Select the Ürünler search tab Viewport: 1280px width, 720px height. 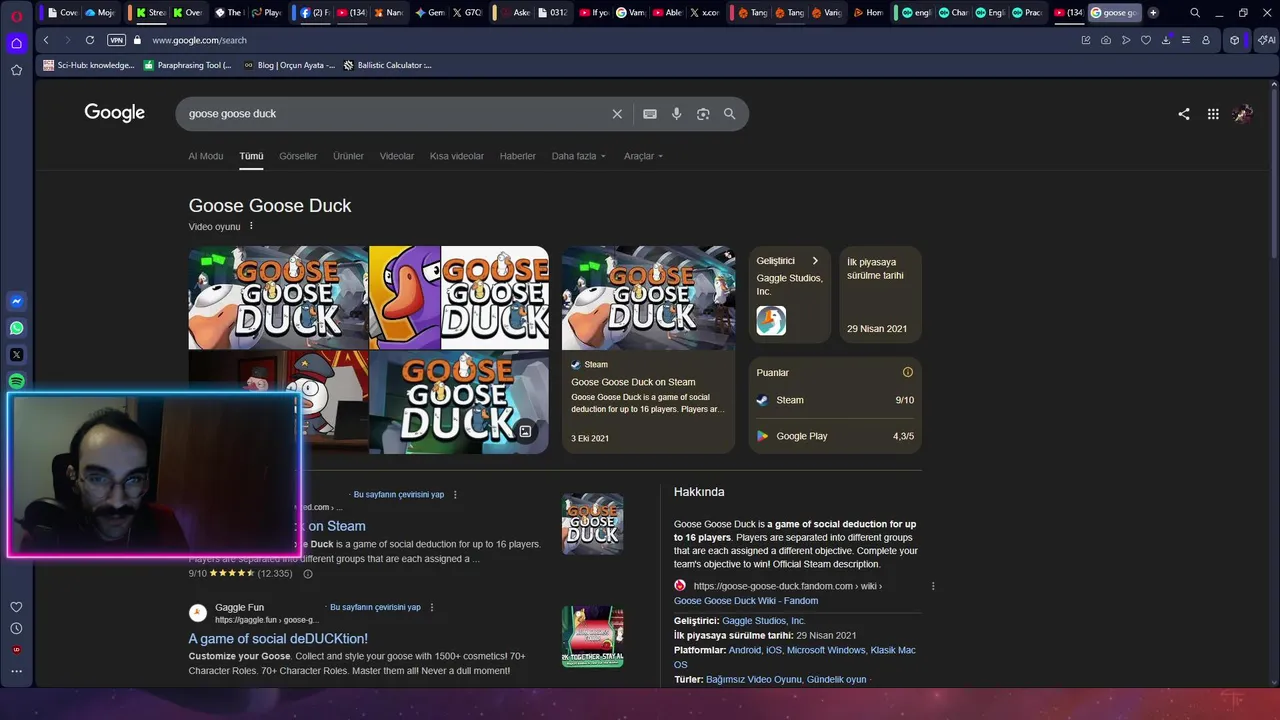pyautogui.click(x=348, y=156)
